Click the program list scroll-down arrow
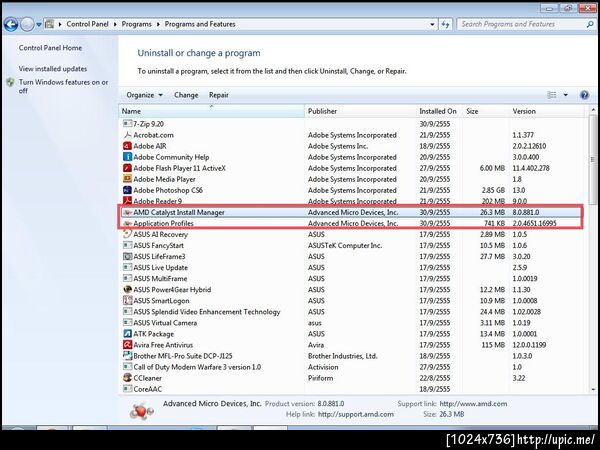Screen dimensions: 600x450 [x=593, y=389]
